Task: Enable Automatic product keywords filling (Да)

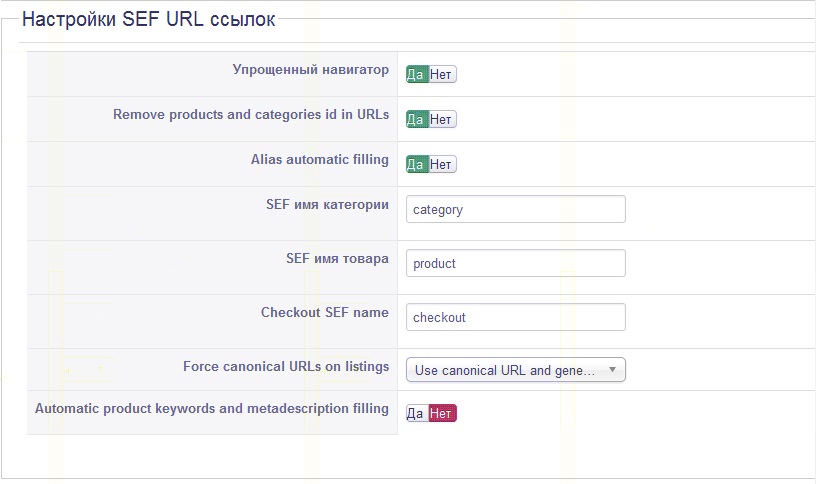Action: [417, 413]
